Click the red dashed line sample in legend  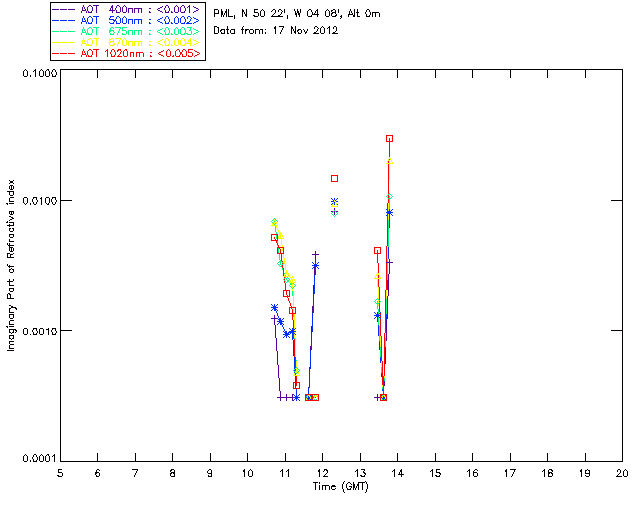coord(64,53)
